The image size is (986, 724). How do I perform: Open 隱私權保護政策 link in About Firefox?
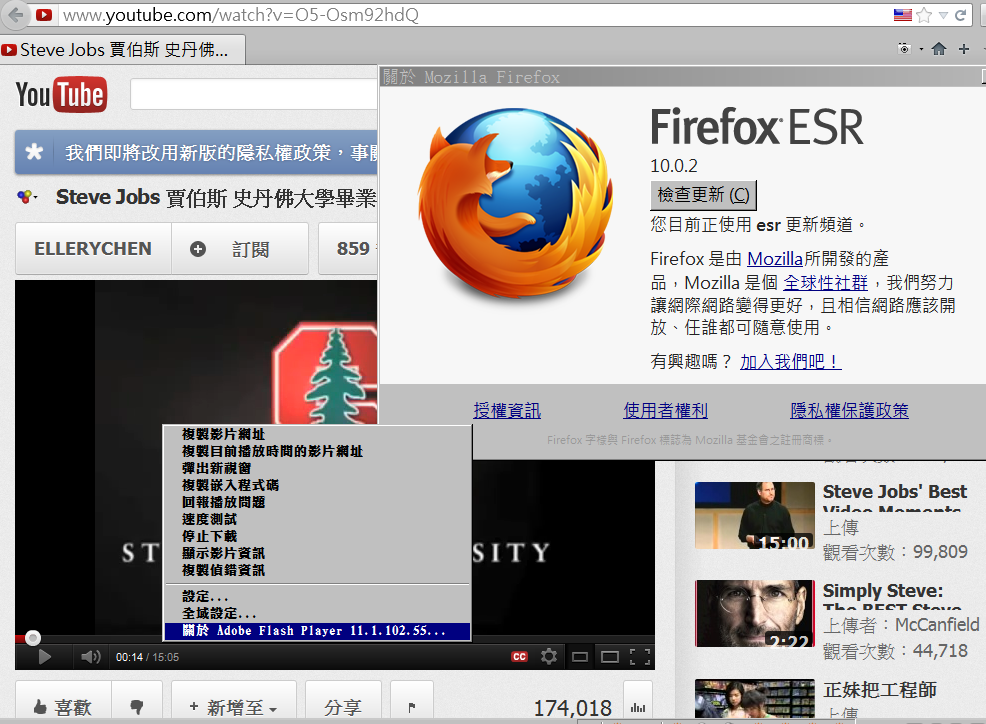[x=849, y=411]
